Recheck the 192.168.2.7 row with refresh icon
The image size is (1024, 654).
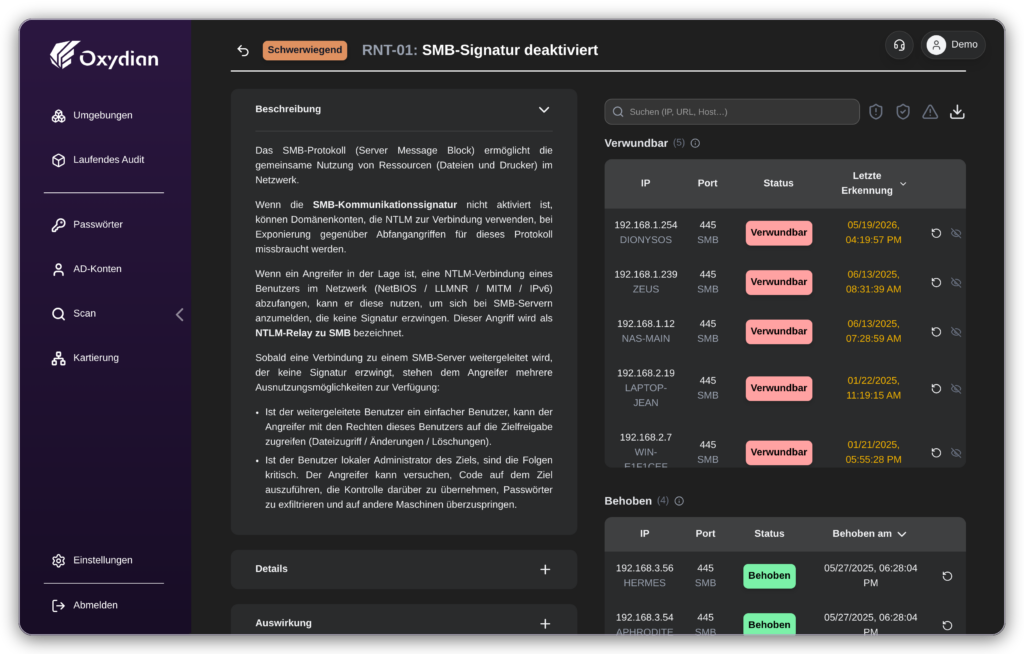tap(936, 453)
